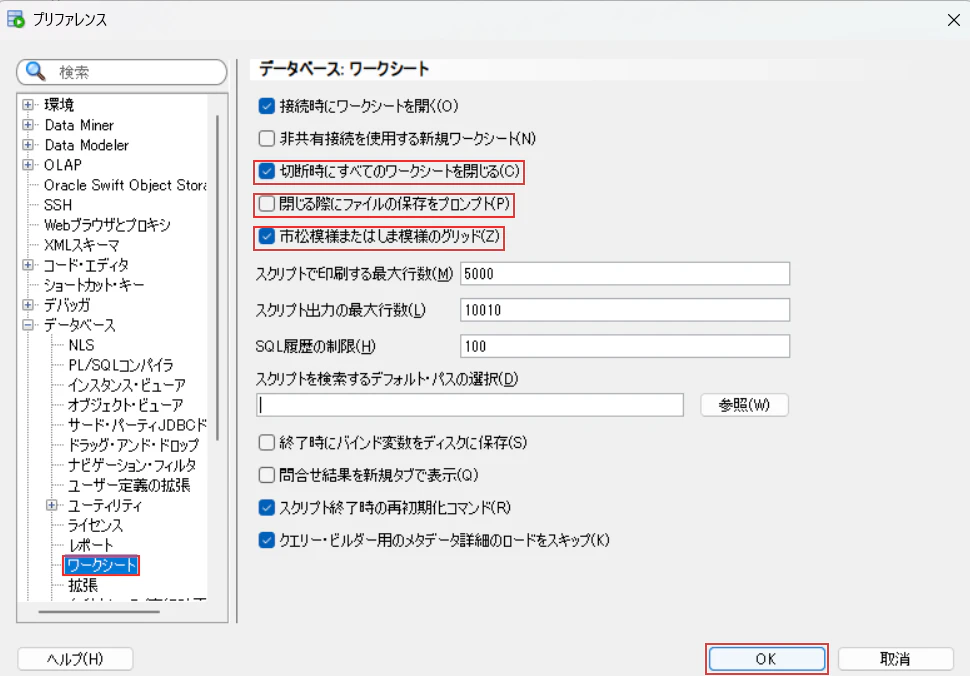This screenshot has width=970, height=676.
Task: Open help with ヘルプ(H) button
Action: tap(75, 659)
